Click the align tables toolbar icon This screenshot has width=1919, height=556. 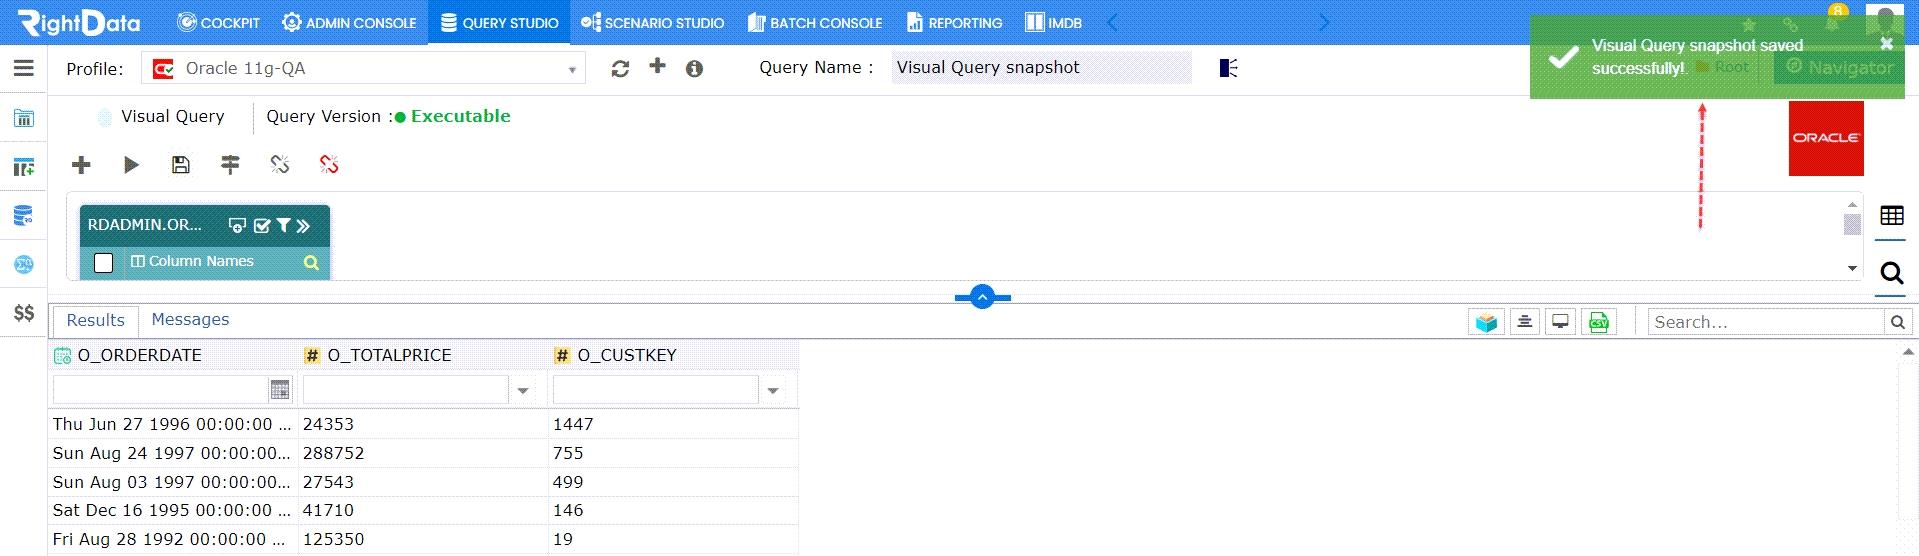click(230, 164)
